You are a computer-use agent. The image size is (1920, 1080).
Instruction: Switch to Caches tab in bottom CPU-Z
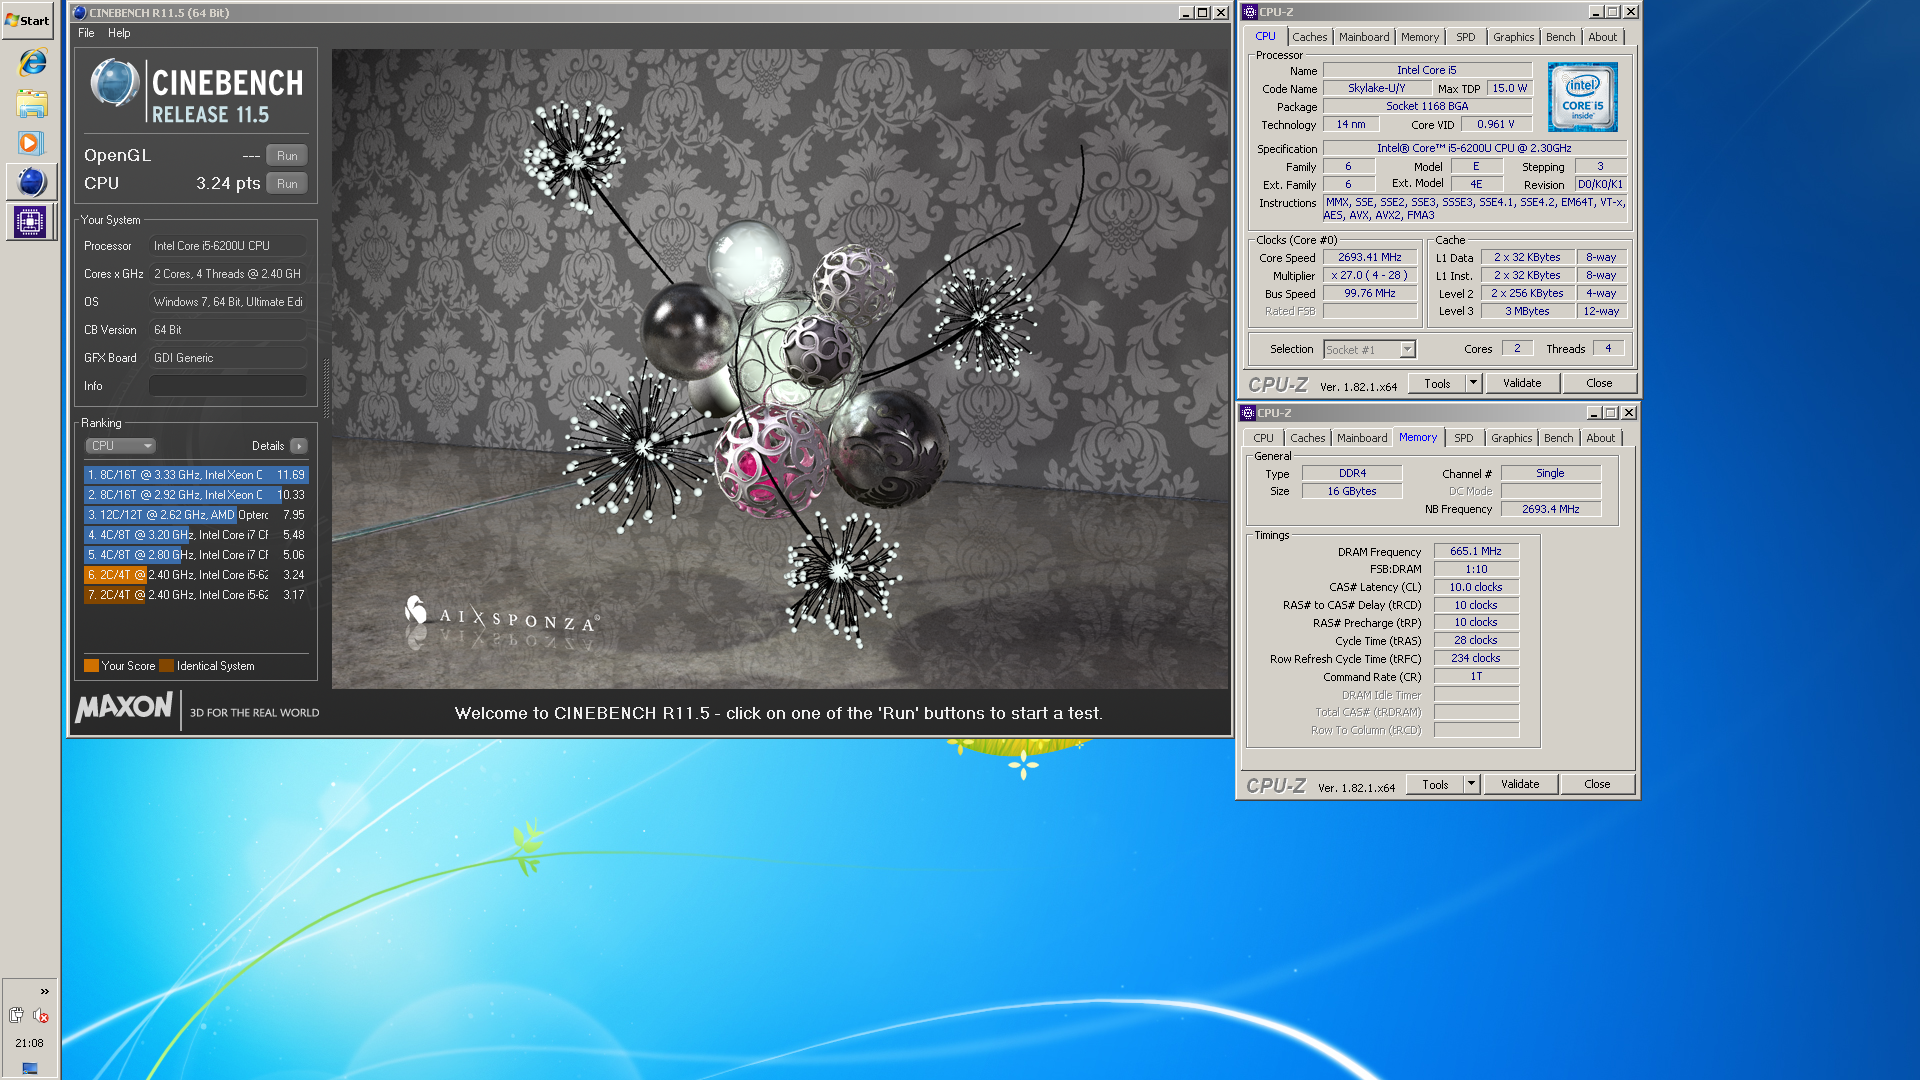tap(1307, 438)
